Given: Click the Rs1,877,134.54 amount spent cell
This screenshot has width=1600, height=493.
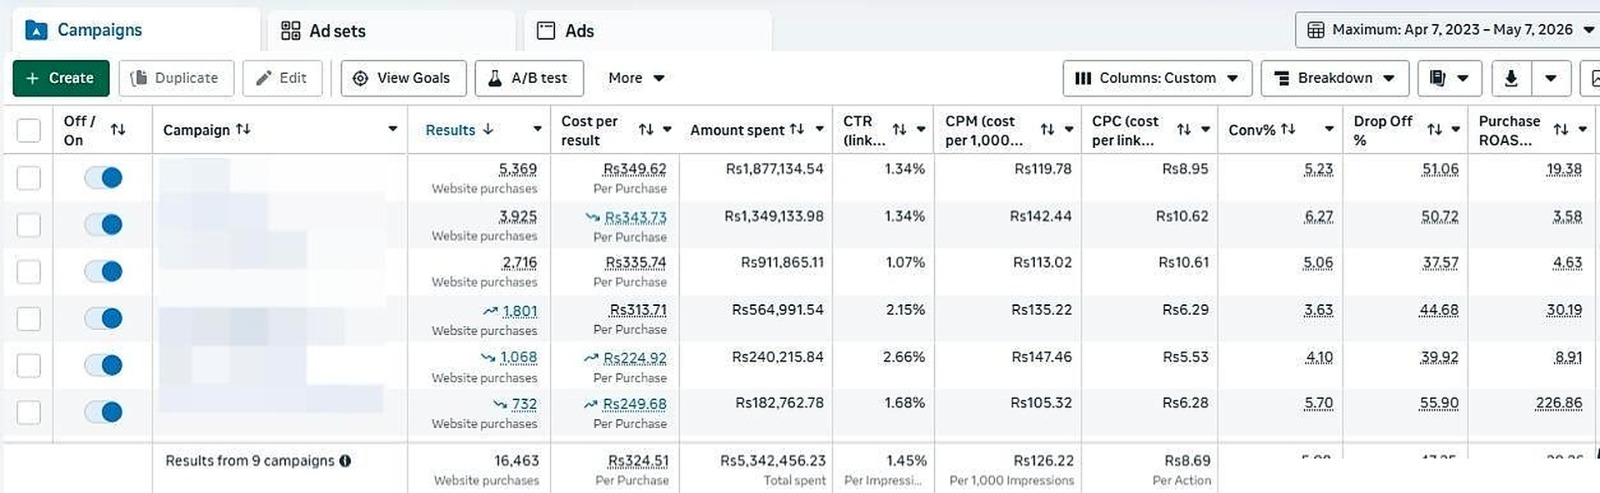Looking at the screenshot, I should tap(775, 169).
